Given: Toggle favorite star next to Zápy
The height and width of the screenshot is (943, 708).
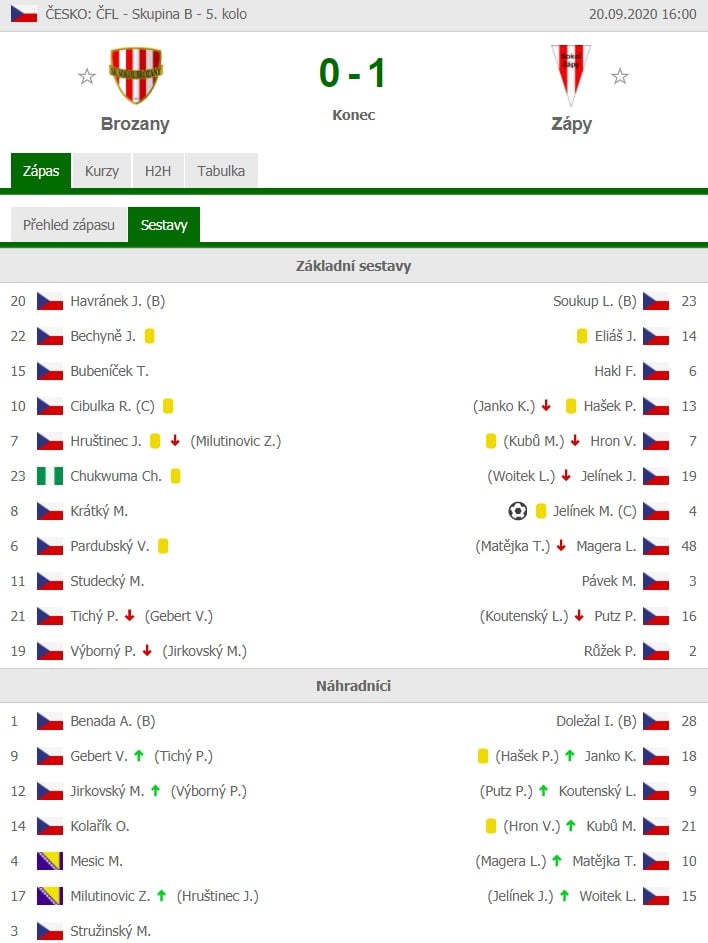Looking at the screenshot, I should click(620, 76).
